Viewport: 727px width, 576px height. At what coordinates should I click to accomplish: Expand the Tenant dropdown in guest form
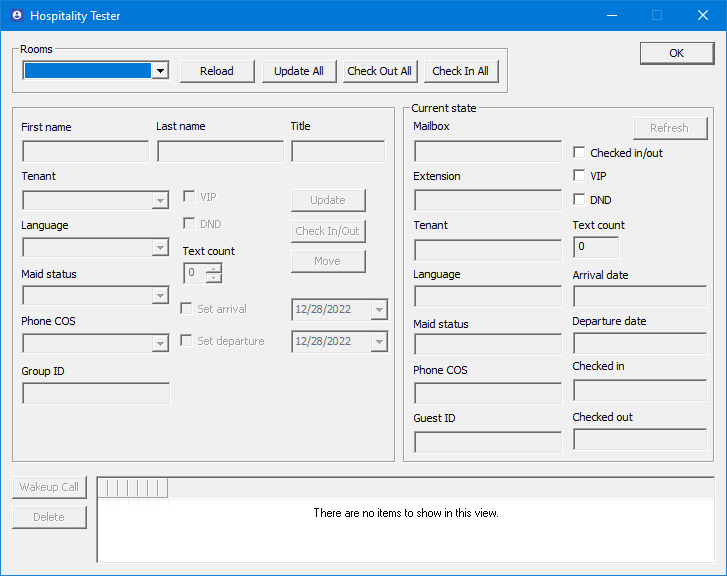[x=160, y=201]
